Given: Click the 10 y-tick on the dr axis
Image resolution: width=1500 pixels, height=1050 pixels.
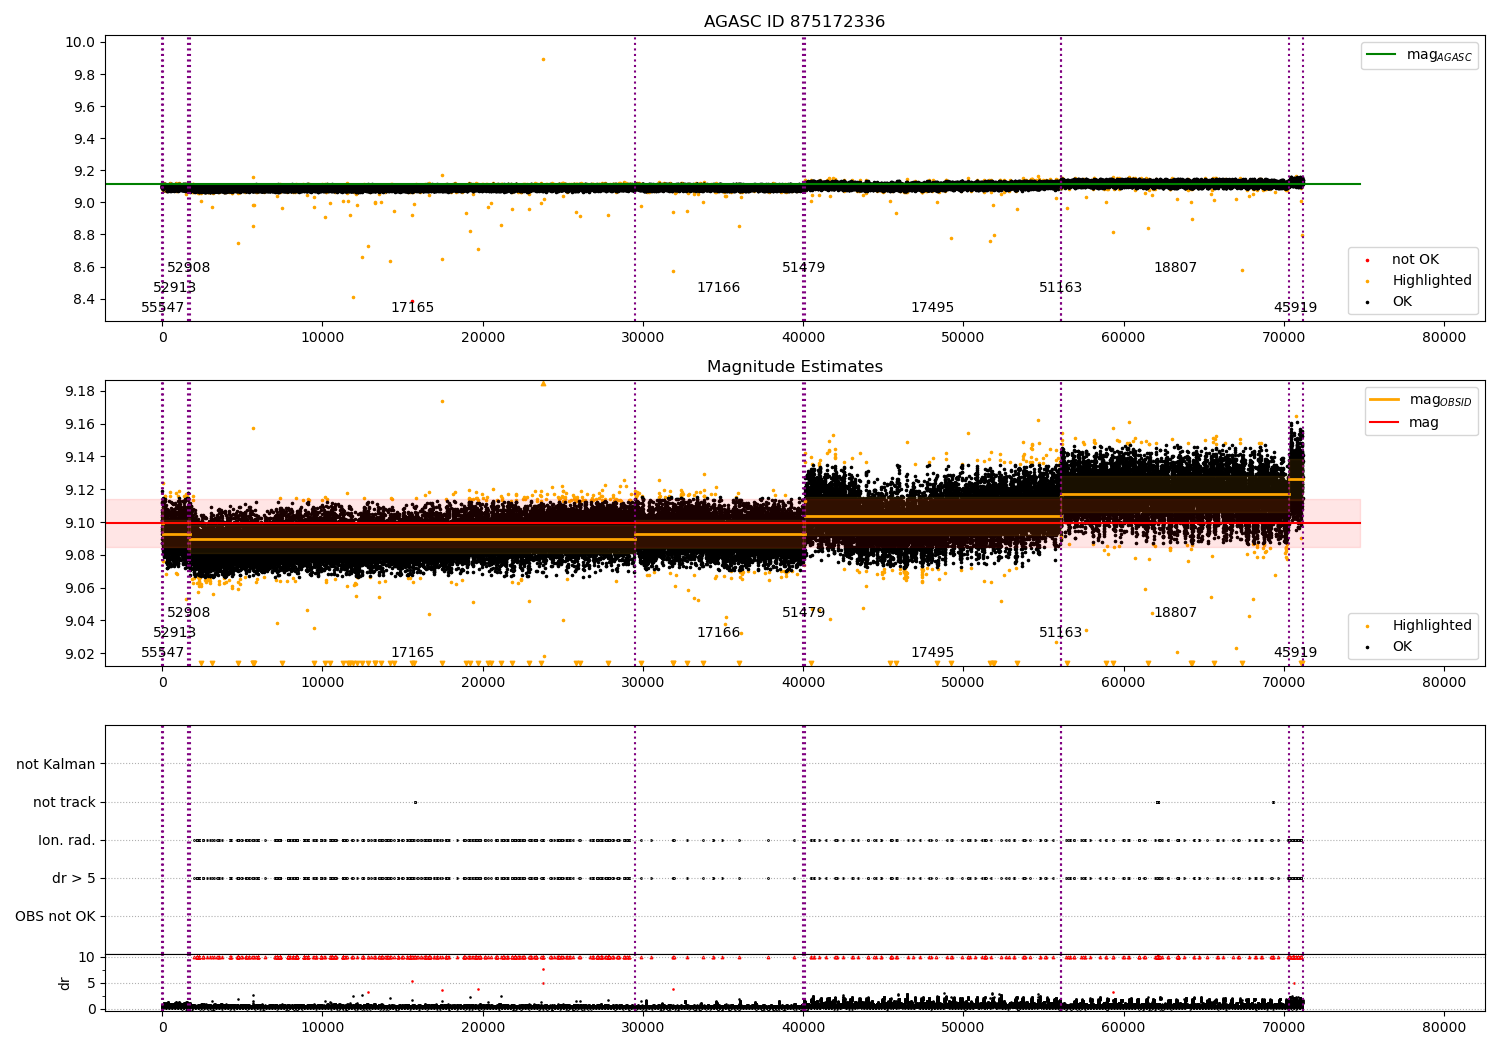Looking at the screenshot, I should click(x=87, y=957).
